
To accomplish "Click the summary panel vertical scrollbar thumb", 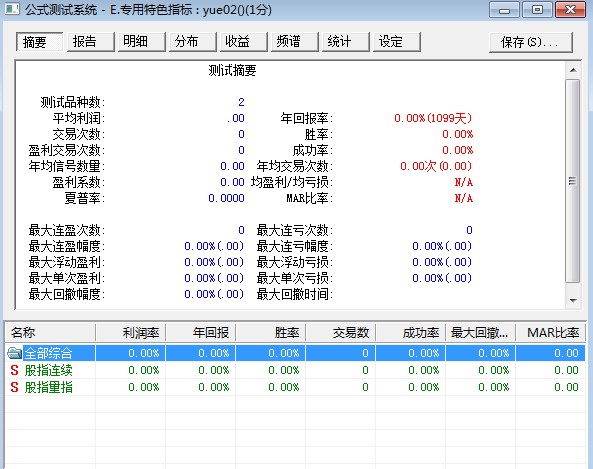I will tap(573, 181).
